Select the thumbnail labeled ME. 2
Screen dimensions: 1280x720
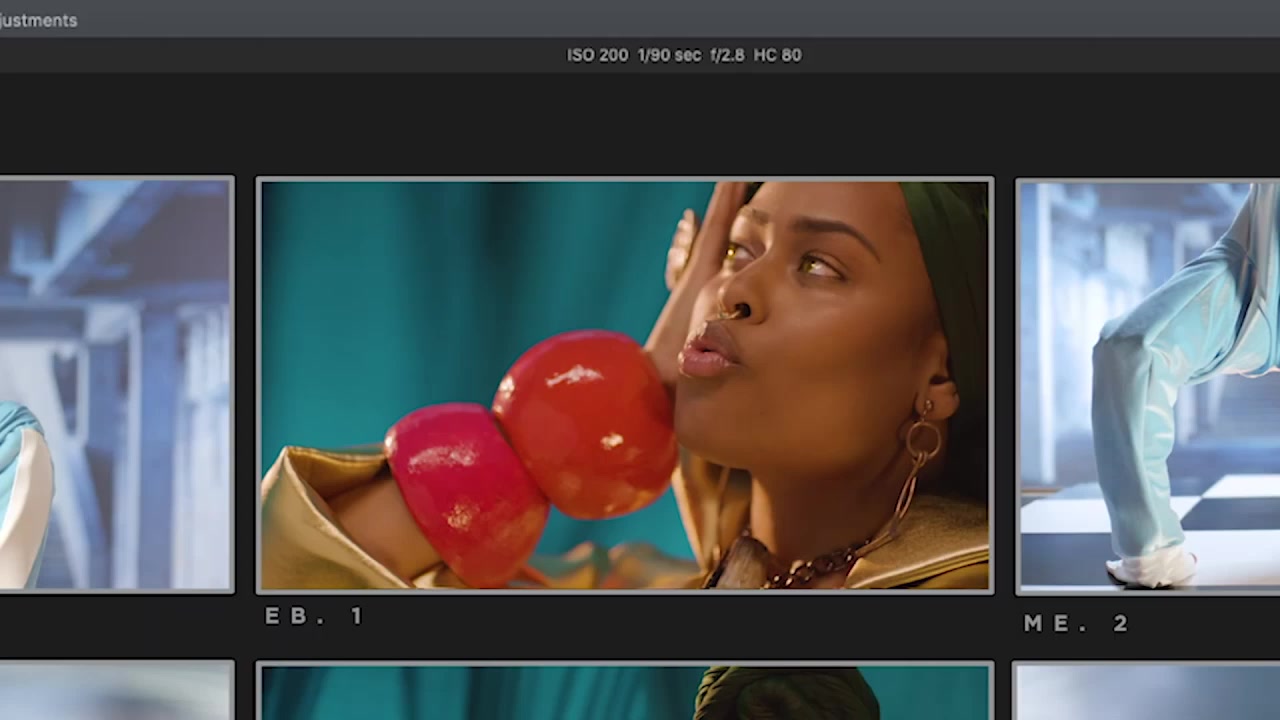[x=1148, y=386]
